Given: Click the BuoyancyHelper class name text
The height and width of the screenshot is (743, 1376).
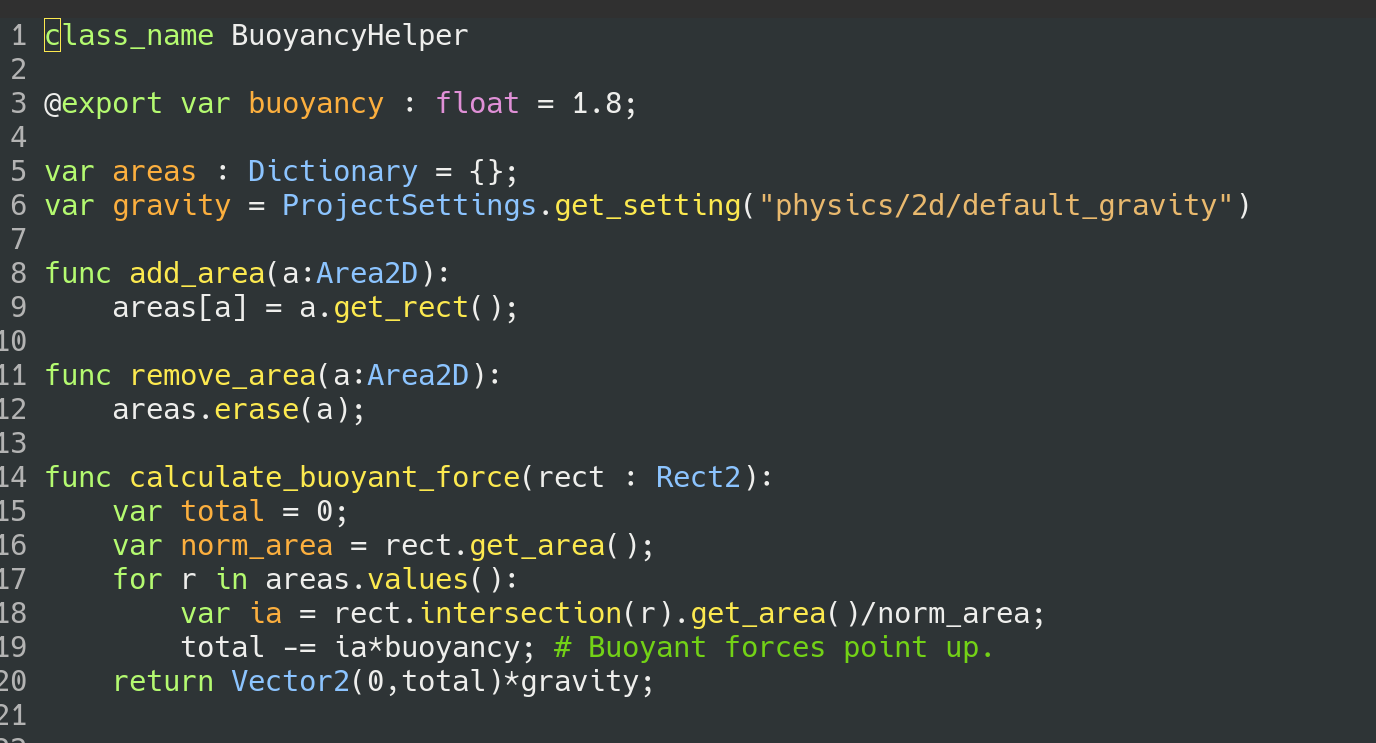Looking at the screenshot, I should pyautogui.click(x=349, y=36).
